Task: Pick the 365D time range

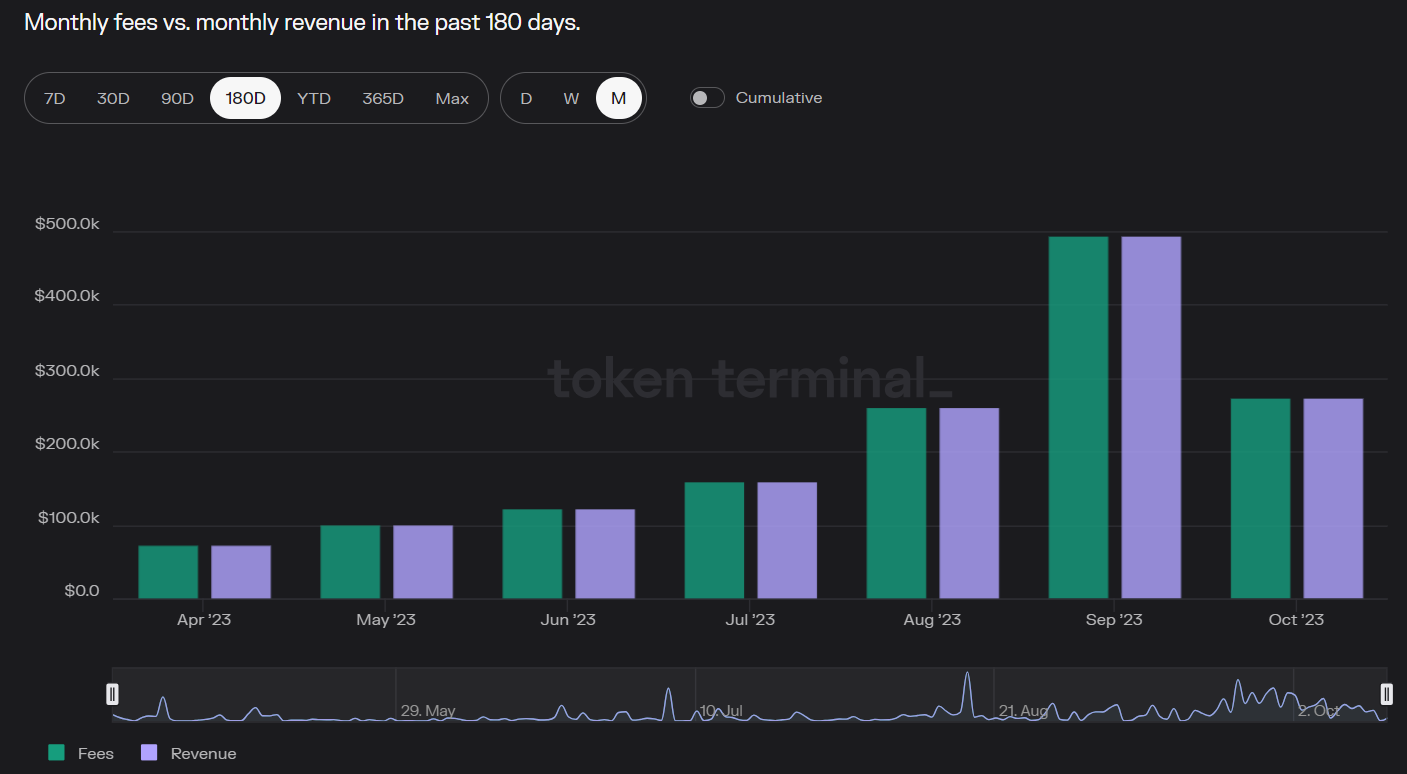Action: [x=383, y=98]
